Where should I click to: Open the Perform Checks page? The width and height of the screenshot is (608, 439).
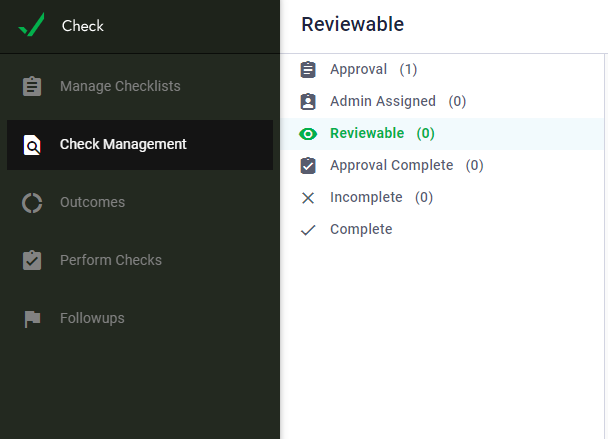[110, 261]
